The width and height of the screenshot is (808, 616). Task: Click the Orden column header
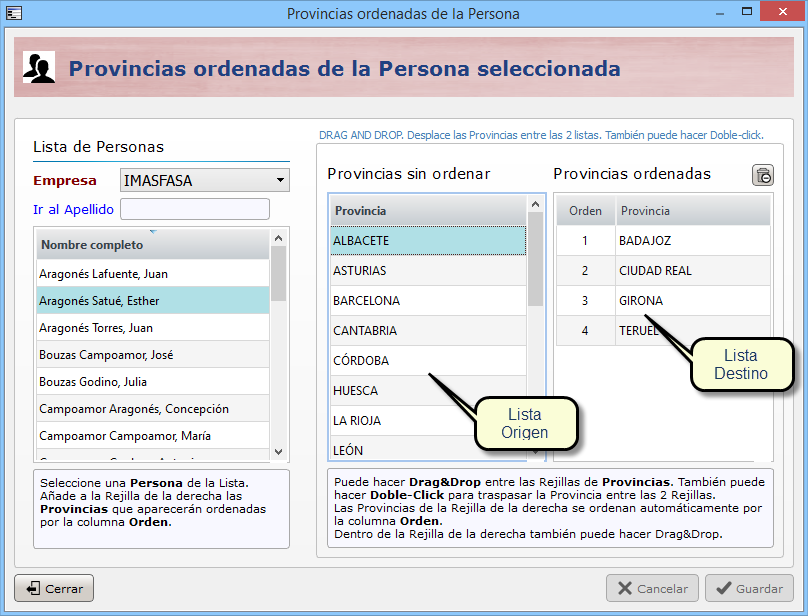point(585,211)
